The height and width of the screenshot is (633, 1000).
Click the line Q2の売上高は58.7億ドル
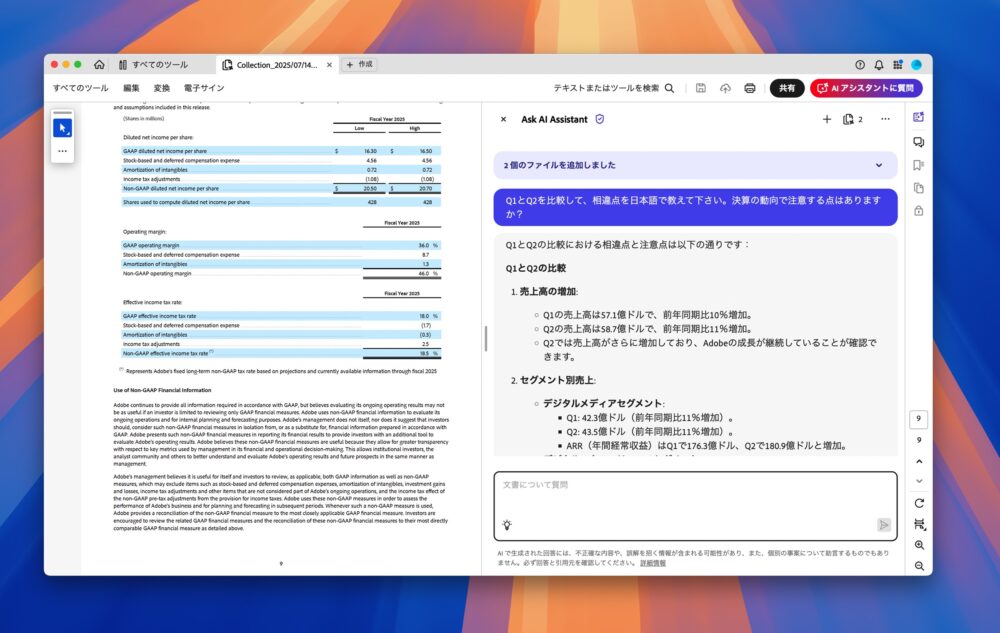[x=648, y=329]
